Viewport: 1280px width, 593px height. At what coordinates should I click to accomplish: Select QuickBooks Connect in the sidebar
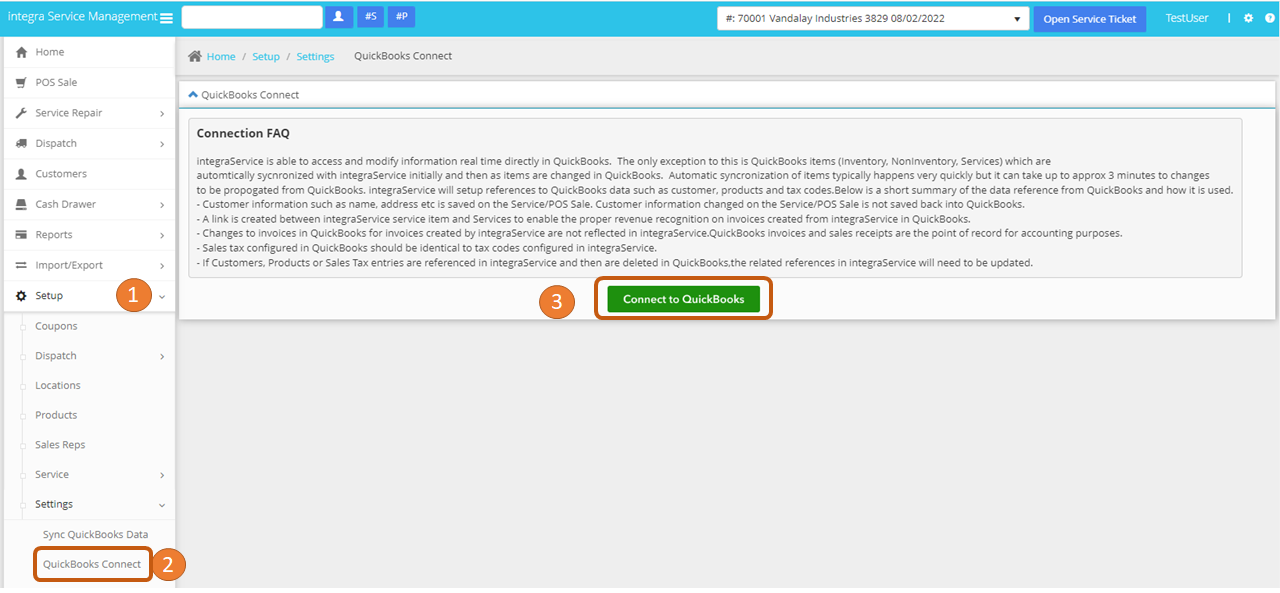click(92, 564)
